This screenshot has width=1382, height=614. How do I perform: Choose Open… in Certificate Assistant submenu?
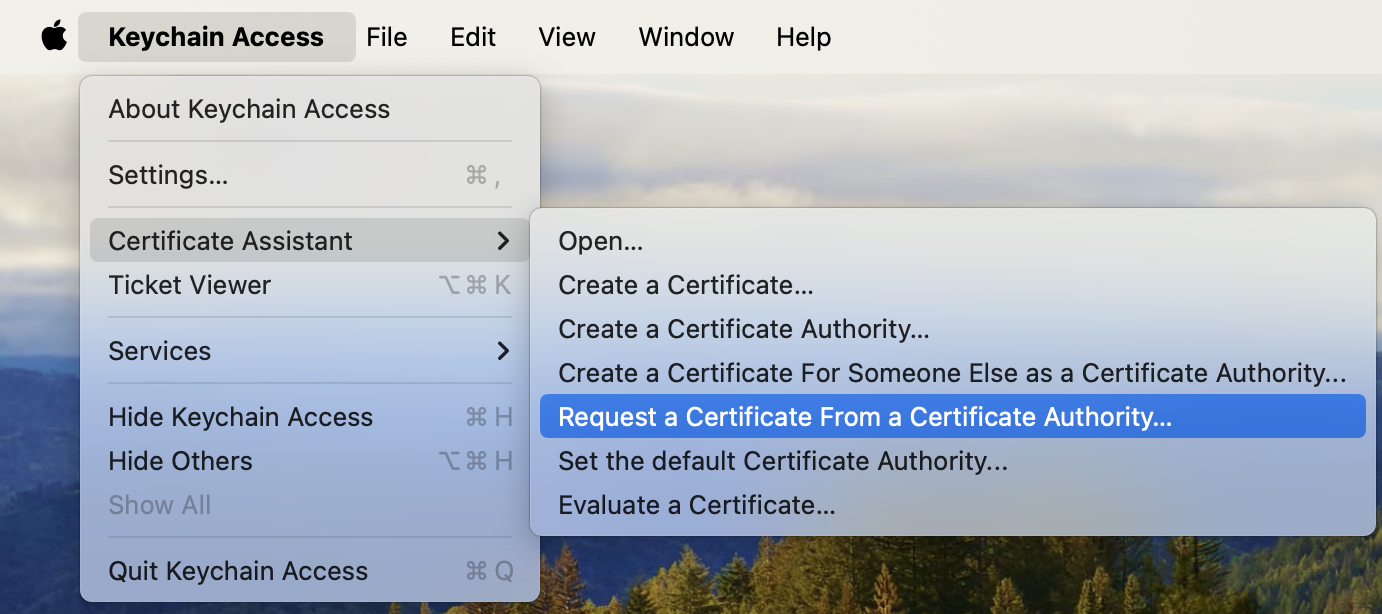pyautogui.click(x=600, y=241)
